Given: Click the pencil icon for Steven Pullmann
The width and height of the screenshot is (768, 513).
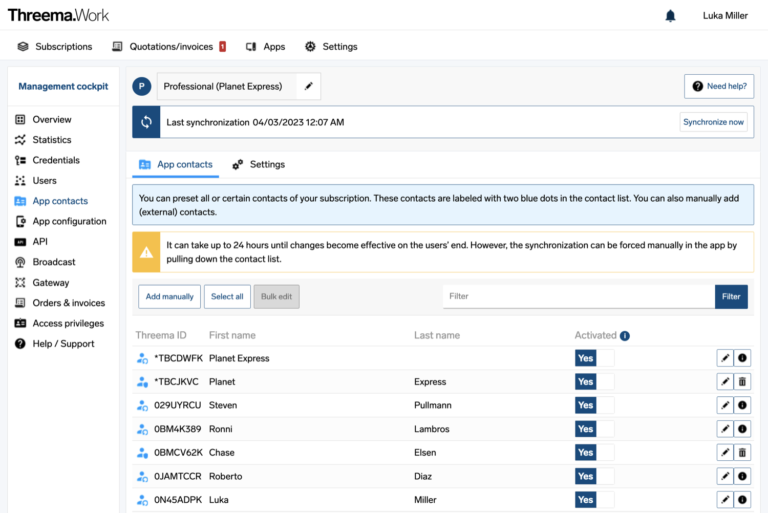Looking at the screenshot, I should tap(725, 405).
